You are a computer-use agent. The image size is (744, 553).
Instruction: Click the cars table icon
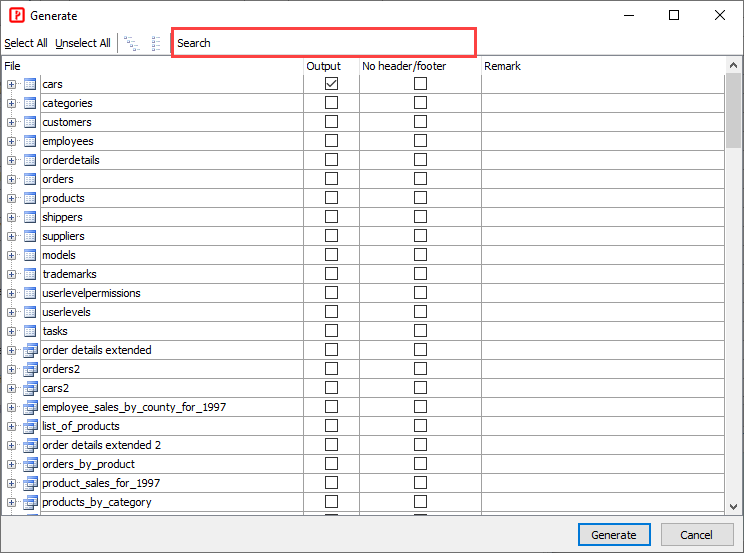(x=30, y=84)
